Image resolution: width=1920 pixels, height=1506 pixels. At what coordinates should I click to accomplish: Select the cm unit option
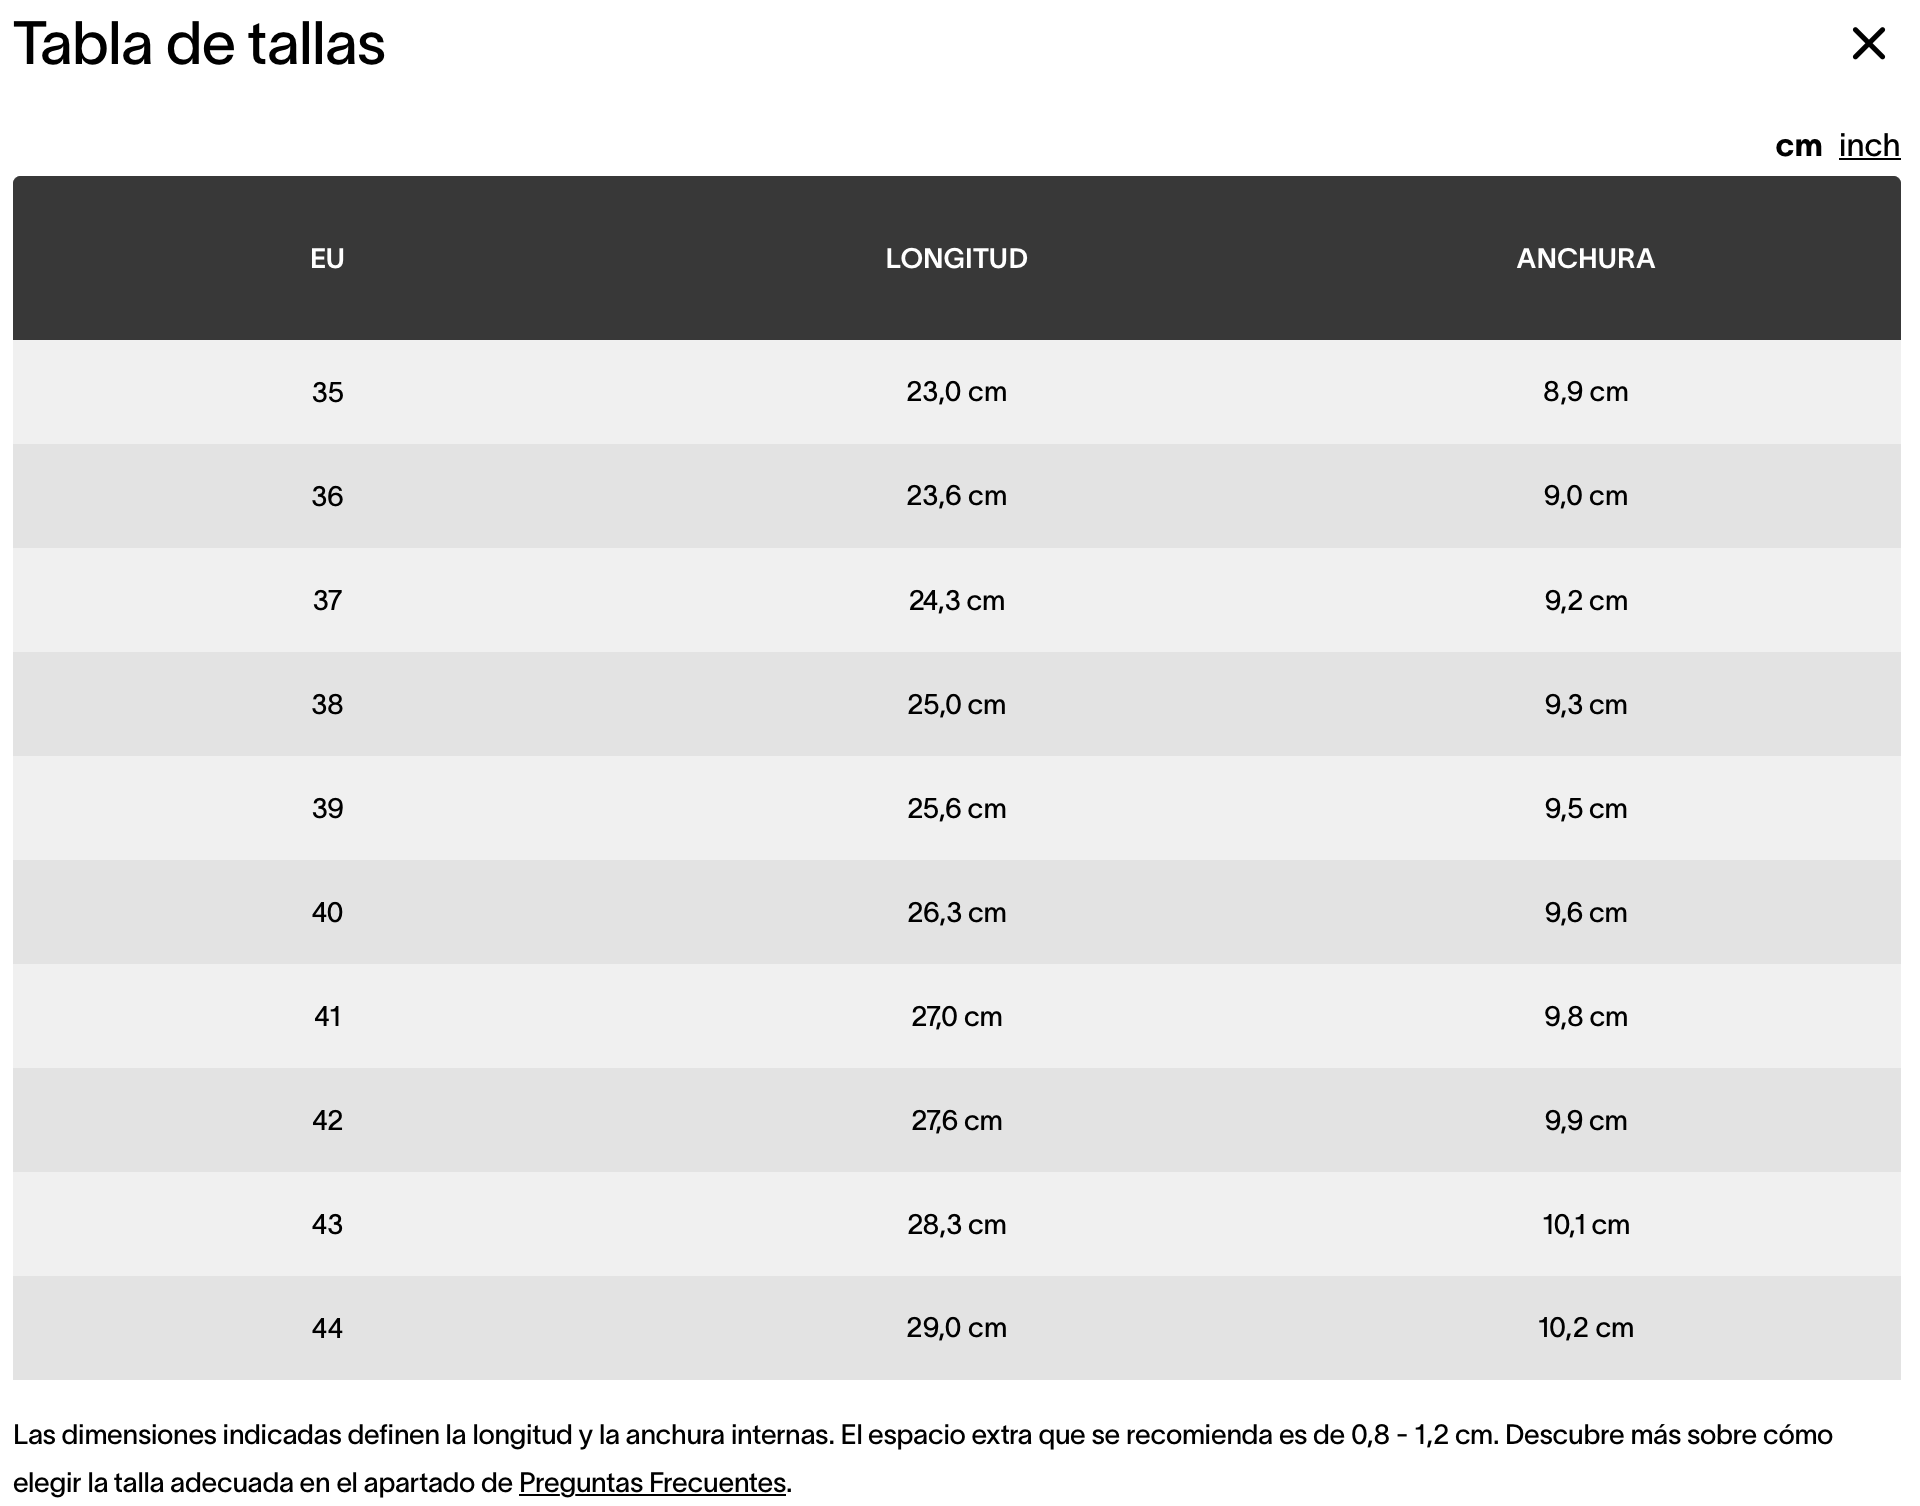point(1798,146)
